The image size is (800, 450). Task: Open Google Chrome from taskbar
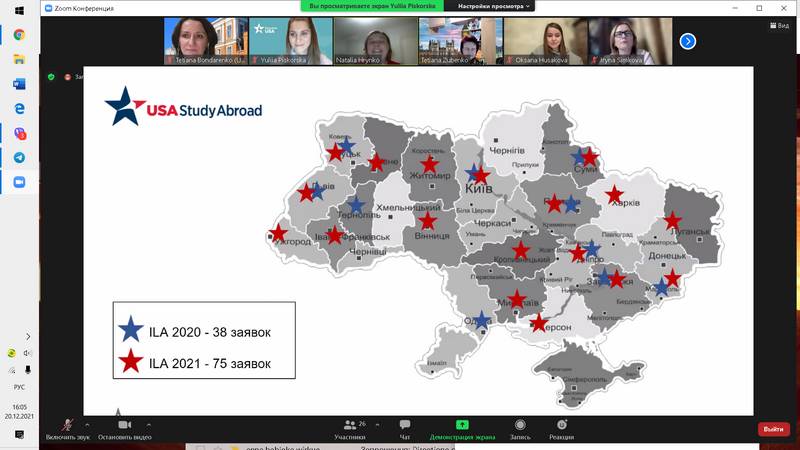point(19,35)
